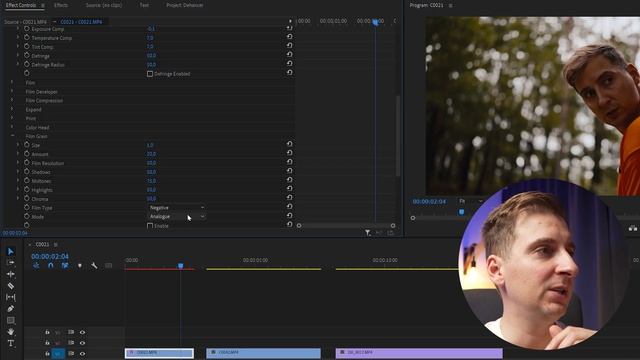640x360 pixels.
Task: Click the timeline timecode 00:00:02:04
Action: pos(50,256)
